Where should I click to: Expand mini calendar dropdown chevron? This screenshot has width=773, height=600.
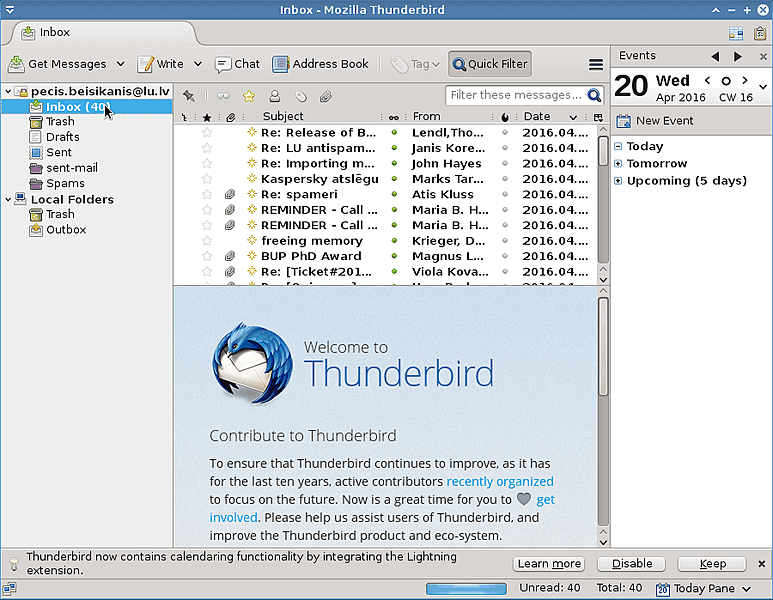click(x=763, y=87)
